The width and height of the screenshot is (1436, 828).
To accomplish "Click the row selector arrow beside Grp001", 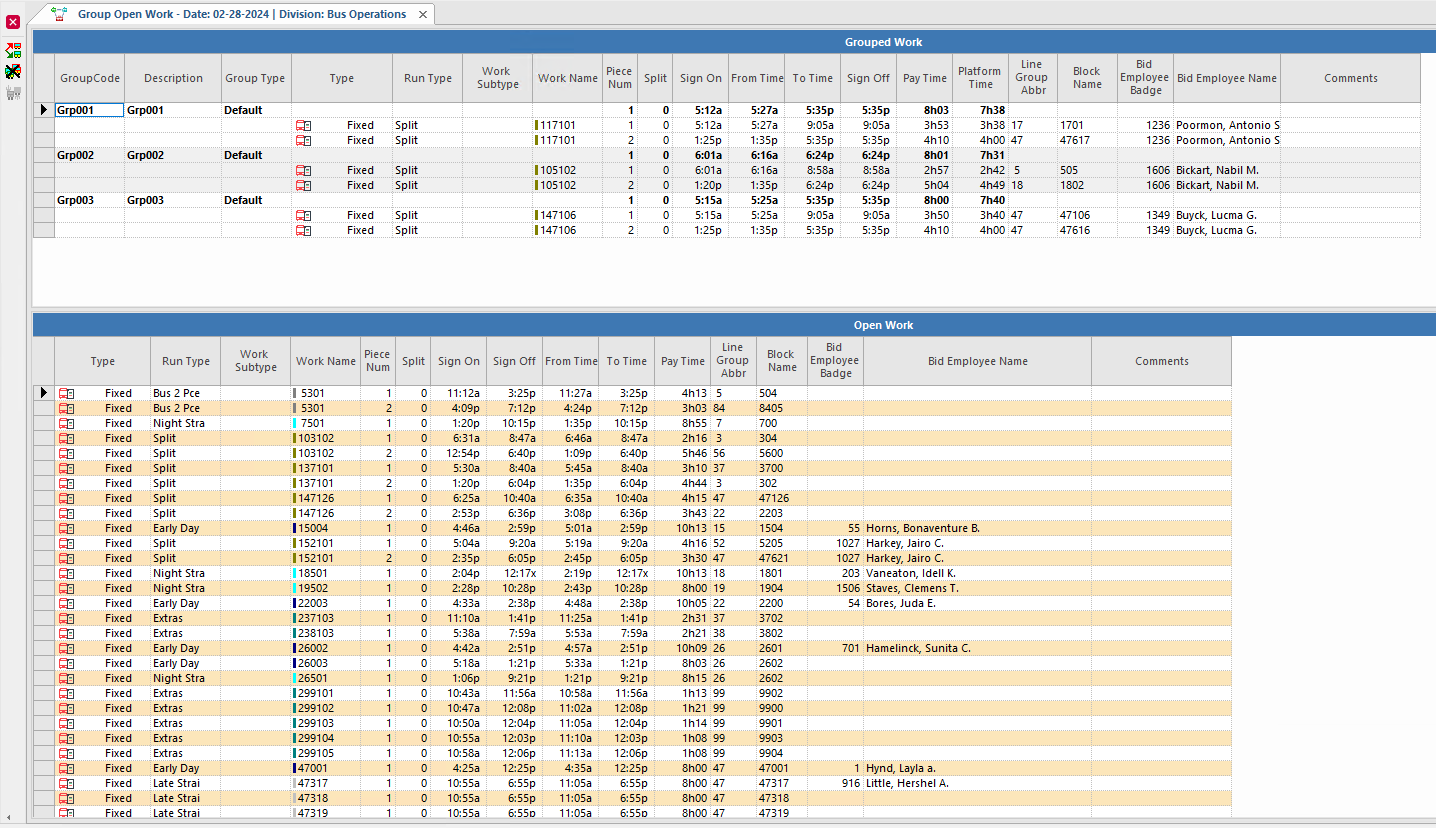I will coord(43,110).
